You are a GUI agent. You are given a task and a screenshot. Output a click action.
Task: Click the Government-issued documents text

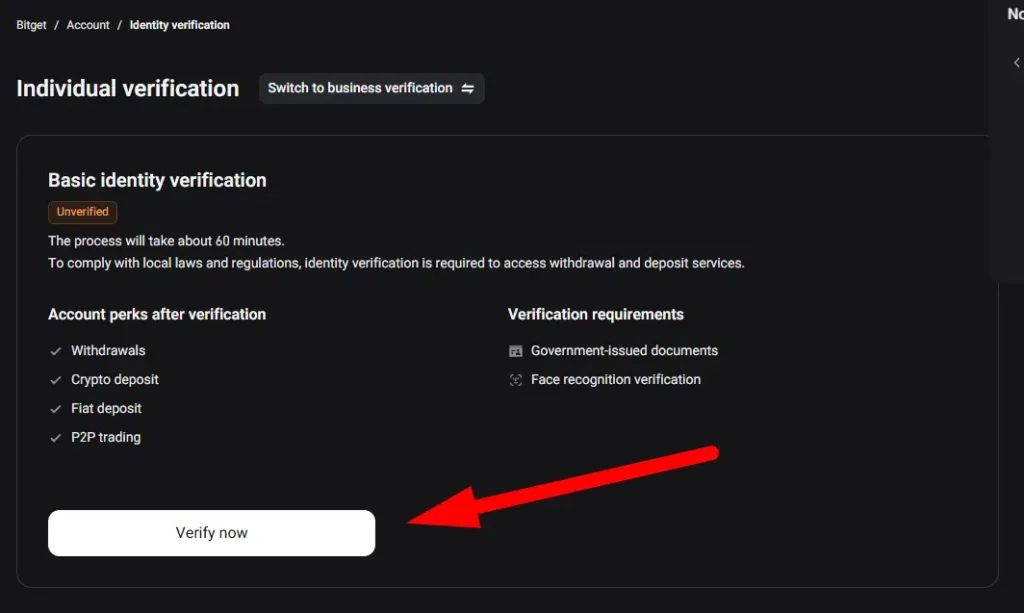tap(625, 351)
